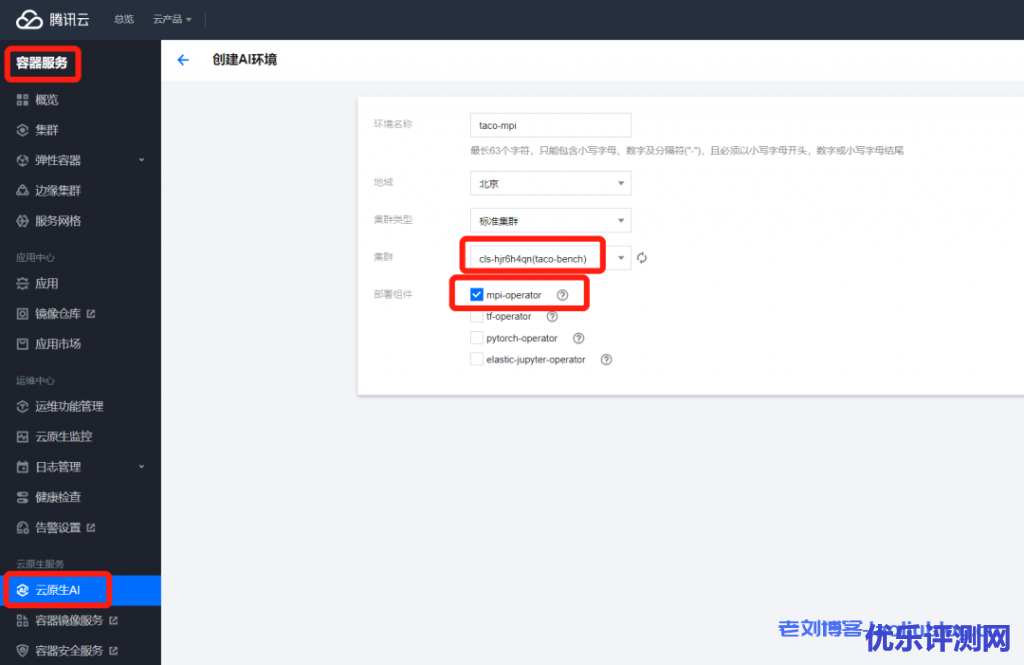This screenshot has height=665, width=1024.
Task: Click help icon next to tf-operator
Action: pyautogui.click(x=552, y=316)
